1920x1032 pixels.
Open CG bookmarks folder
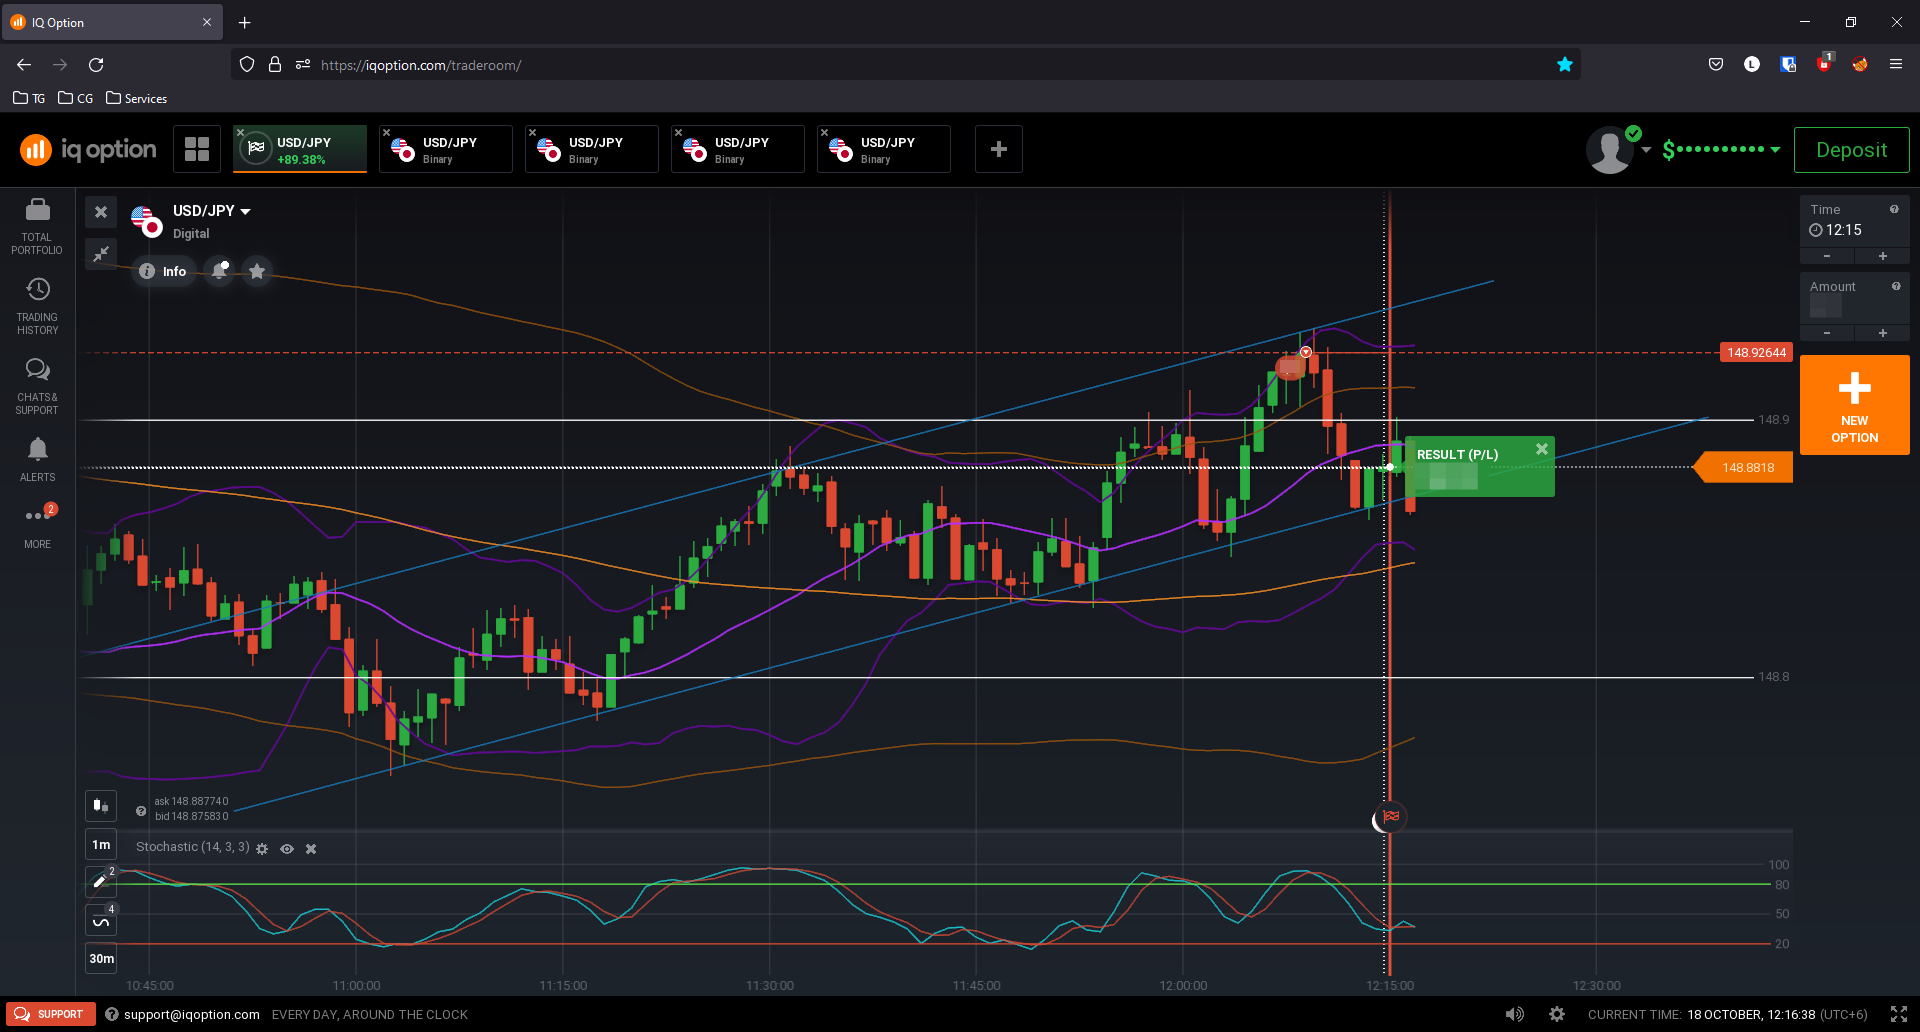(76, 98)
